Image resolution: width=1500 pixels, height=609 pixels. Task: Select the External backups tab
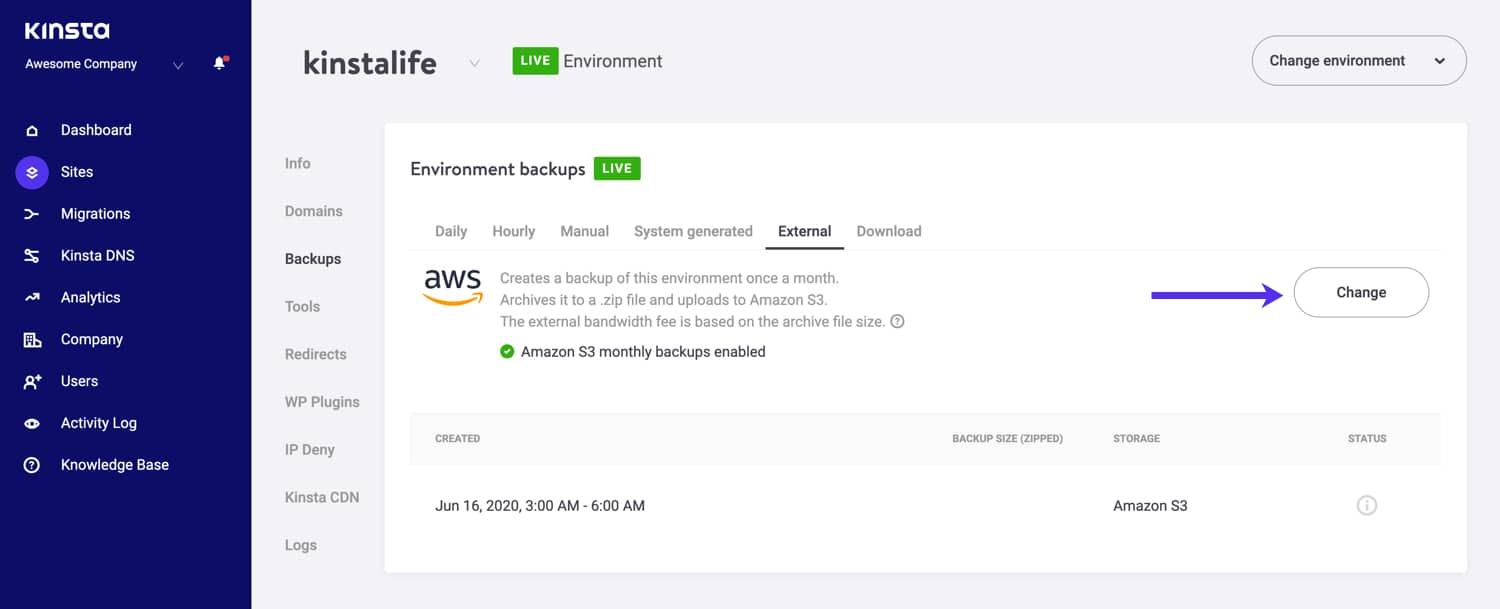pyautogui.click(x=805, y=231)
